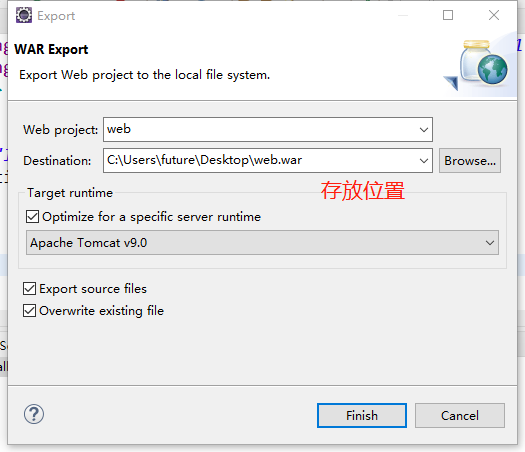Image resolution: width=525 pixels, height=452 pixels.
Task: Click the red 存放位置 annotation text
Action: tap(363, 191)
